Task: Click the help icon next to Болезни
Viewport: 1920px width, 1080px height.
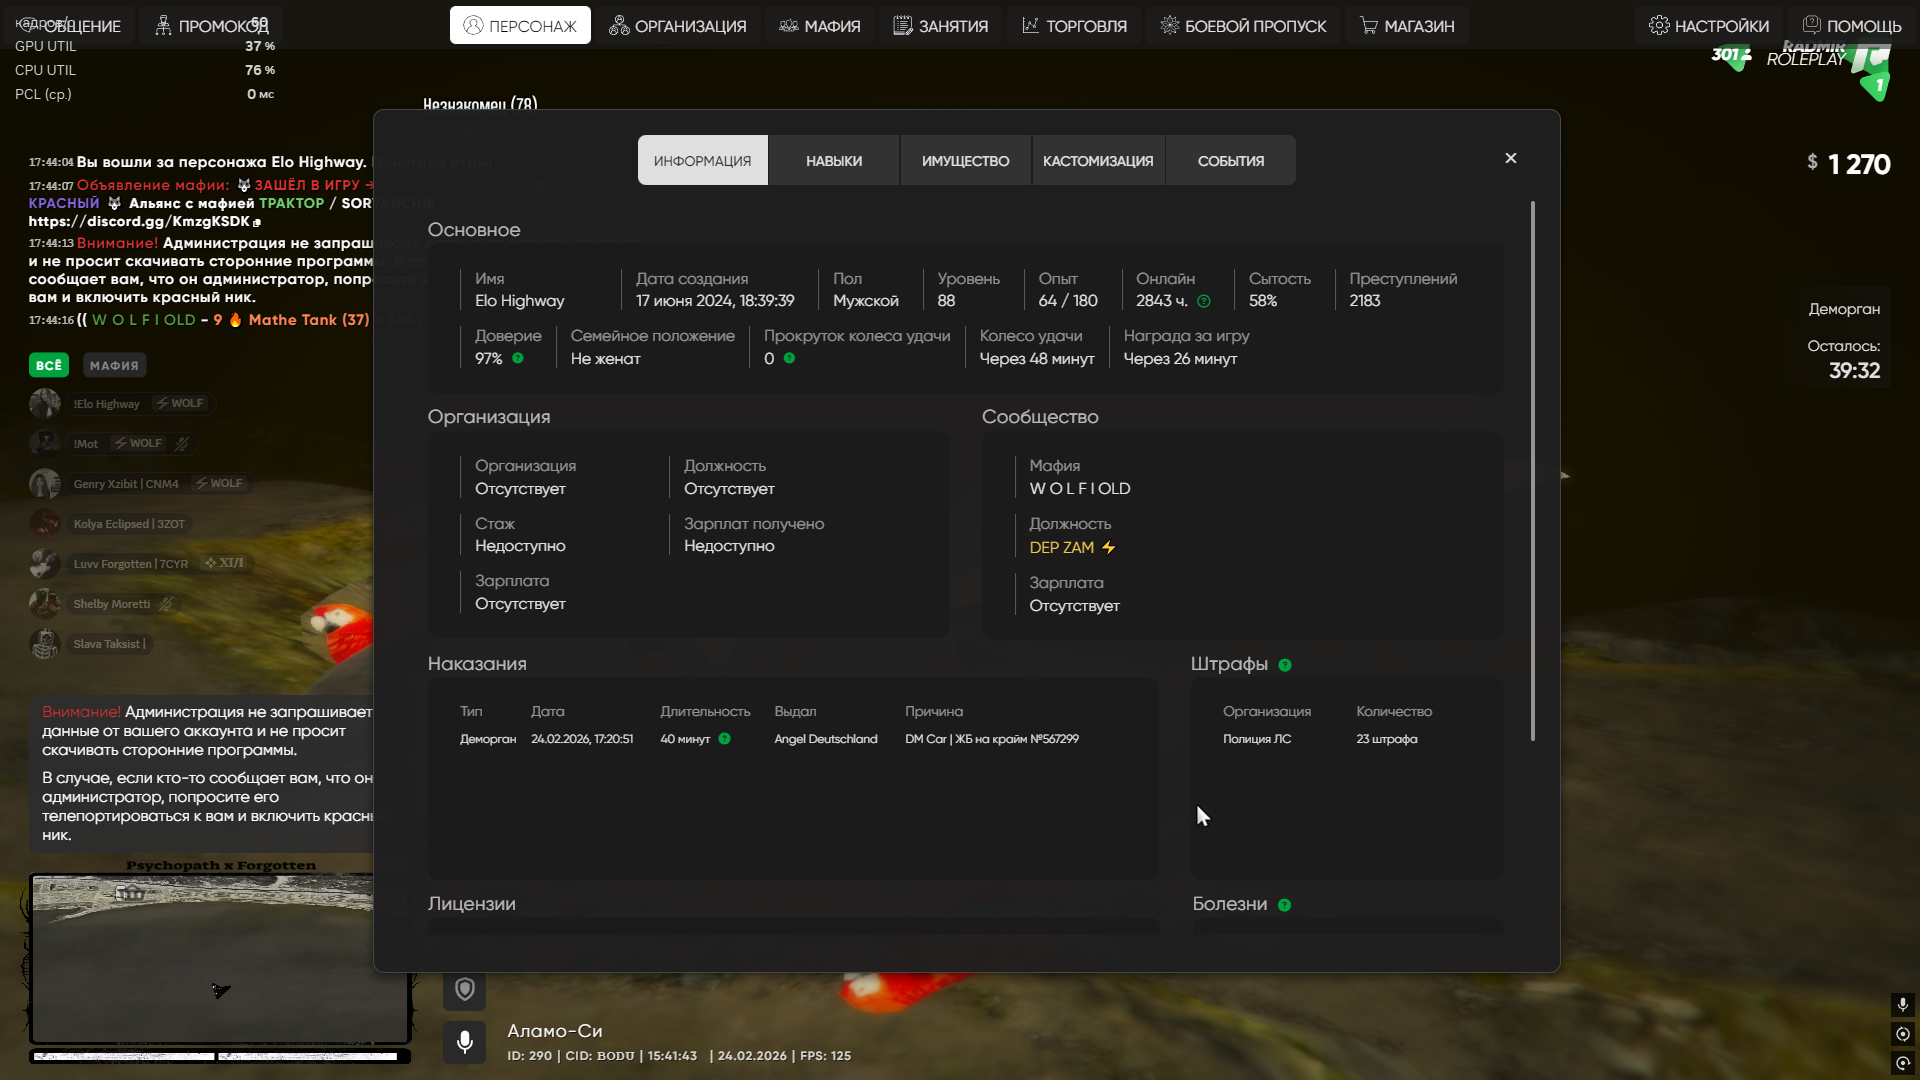Action: coord(1285,905)
